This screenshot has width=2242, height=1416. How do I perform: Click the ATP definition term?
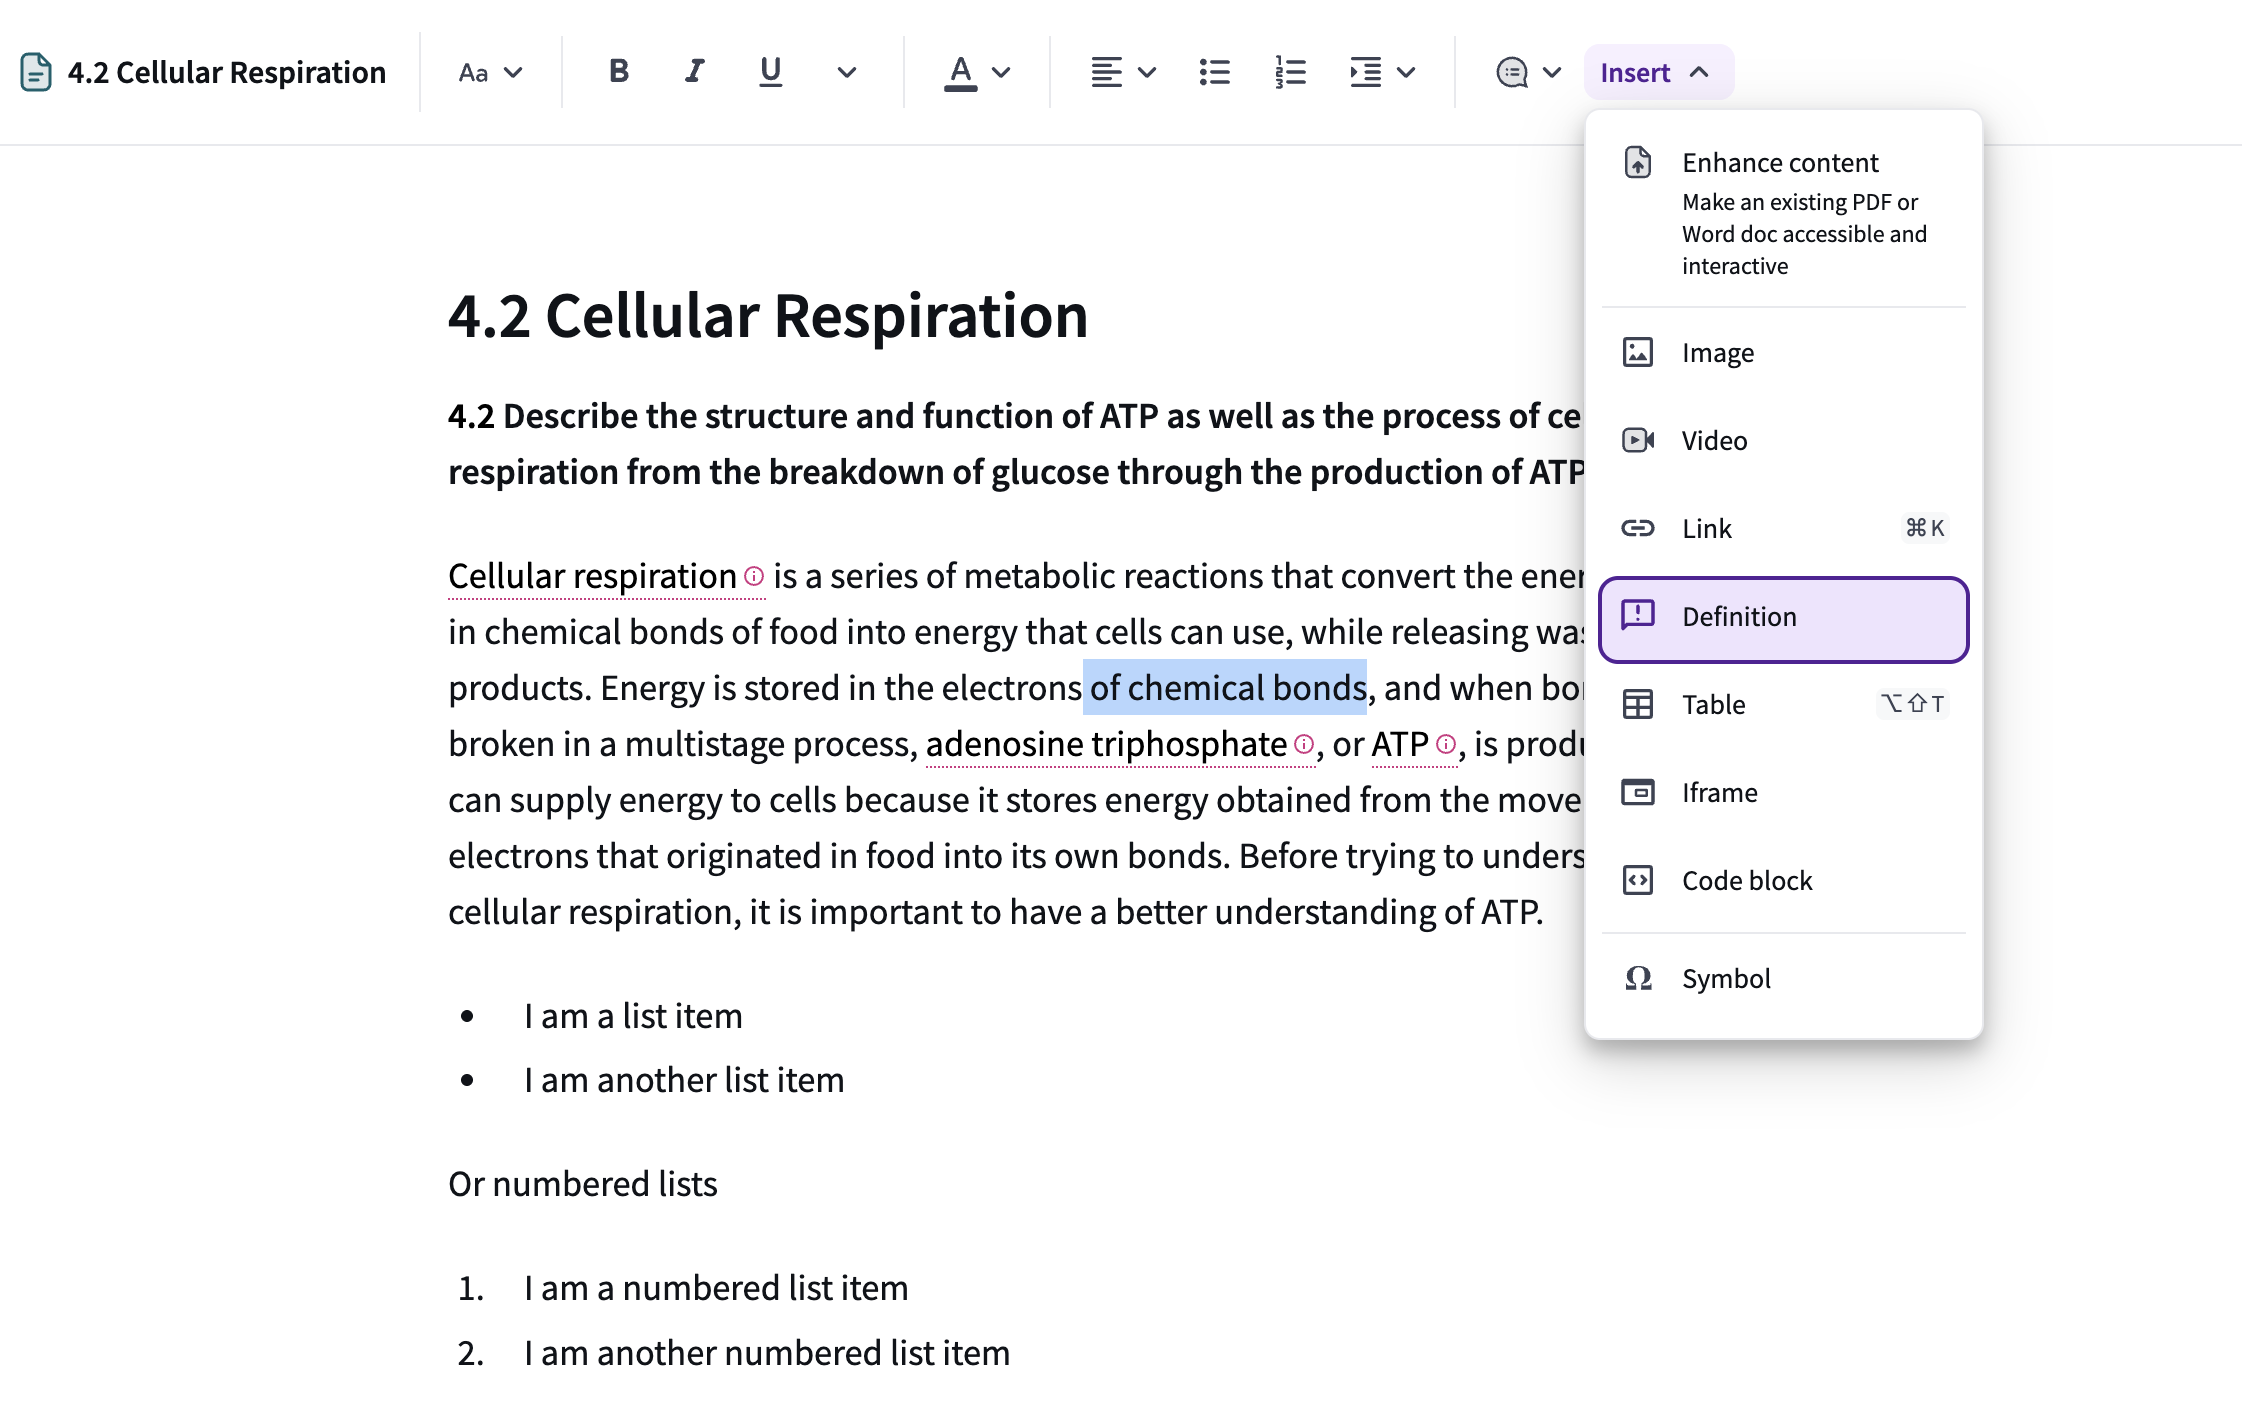(1400, 744)
